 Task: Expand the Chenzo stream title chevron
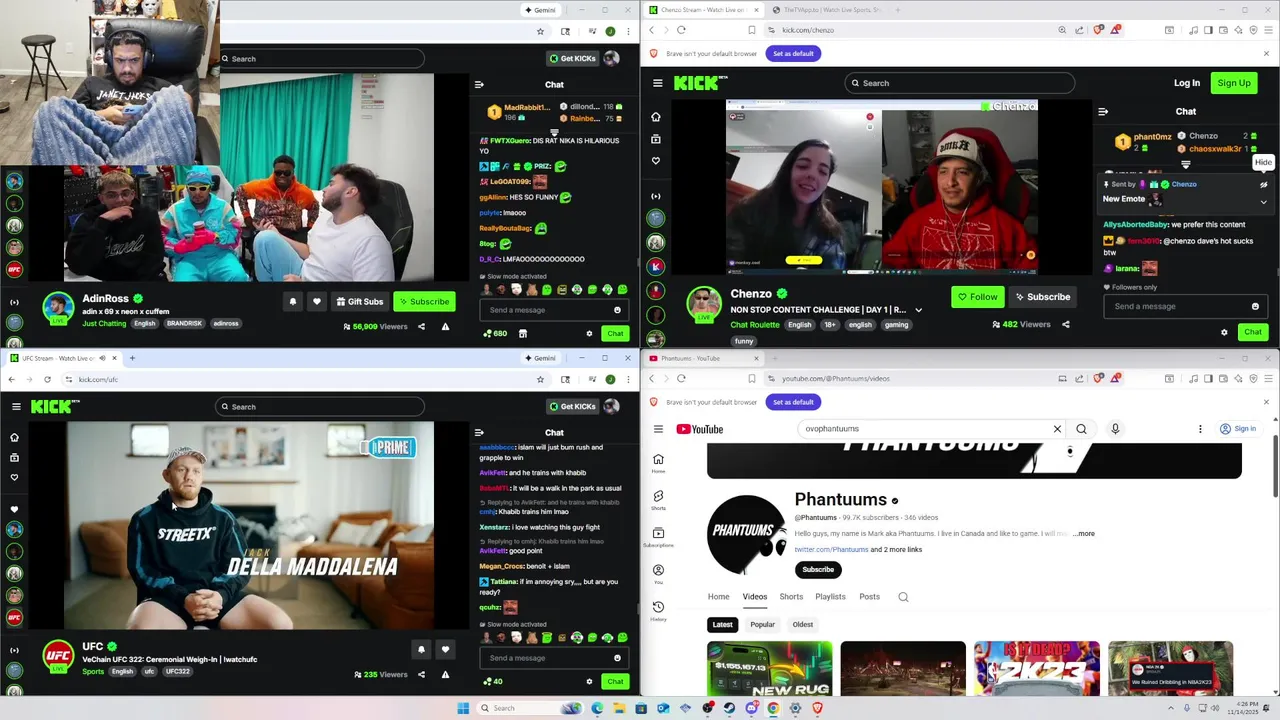click(x=918, y=310)
